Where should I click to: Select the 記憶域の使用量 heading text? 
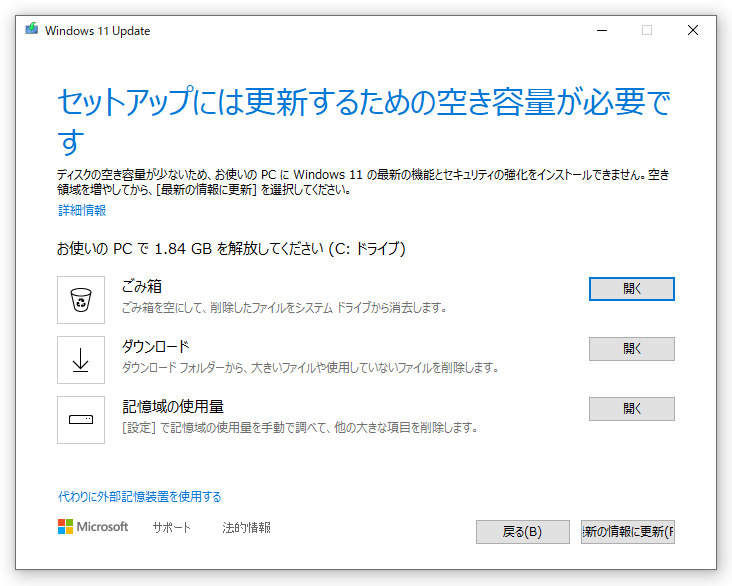[173, 406]
